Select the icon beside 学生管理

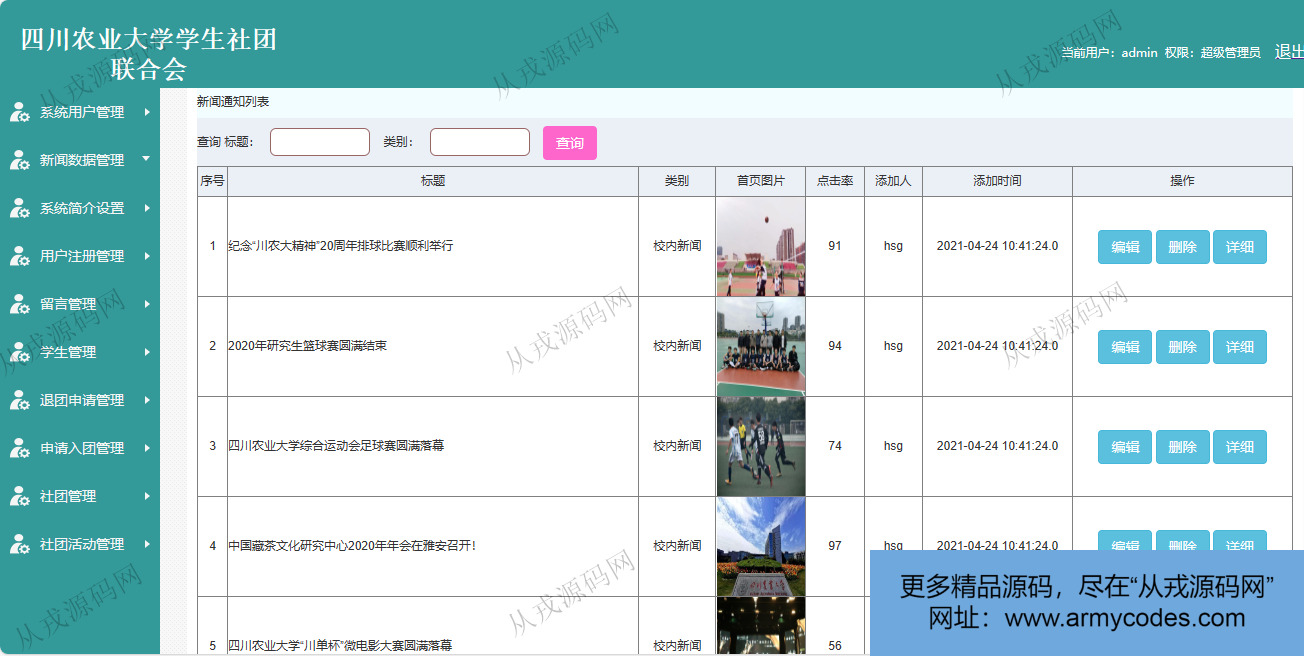tap(19, 352)
